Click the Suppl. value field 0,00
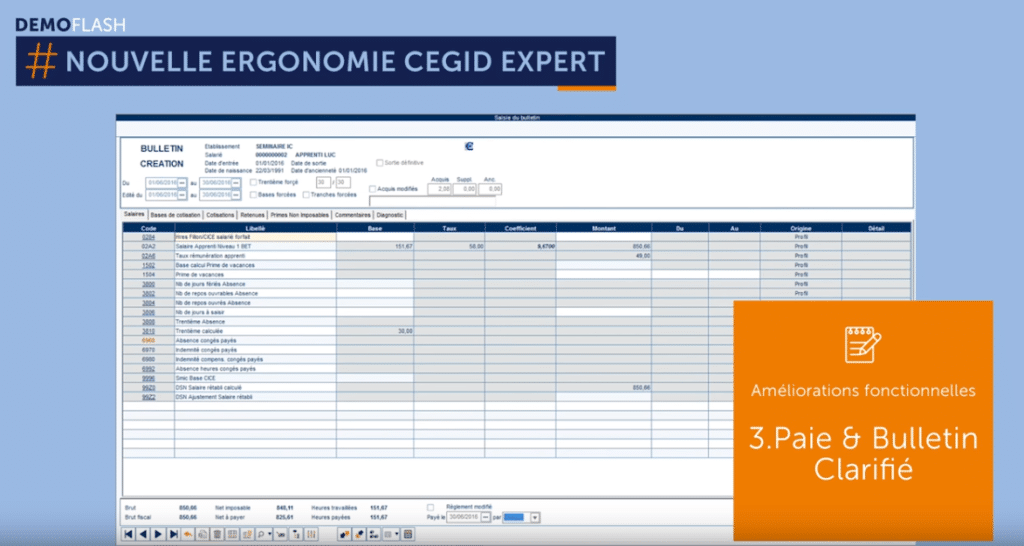 coord(465,189)
